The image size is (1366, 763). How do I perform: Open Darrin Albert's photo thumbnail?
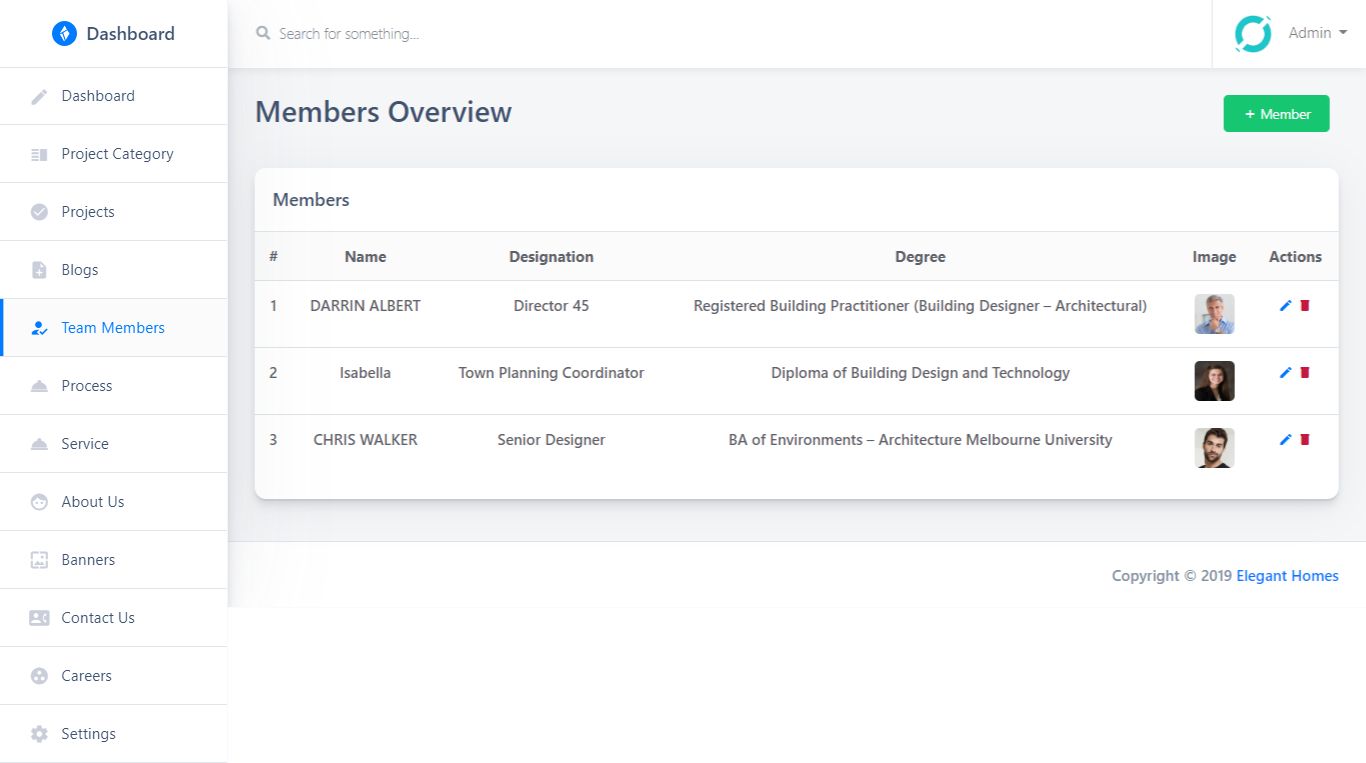coord(1214,314)
